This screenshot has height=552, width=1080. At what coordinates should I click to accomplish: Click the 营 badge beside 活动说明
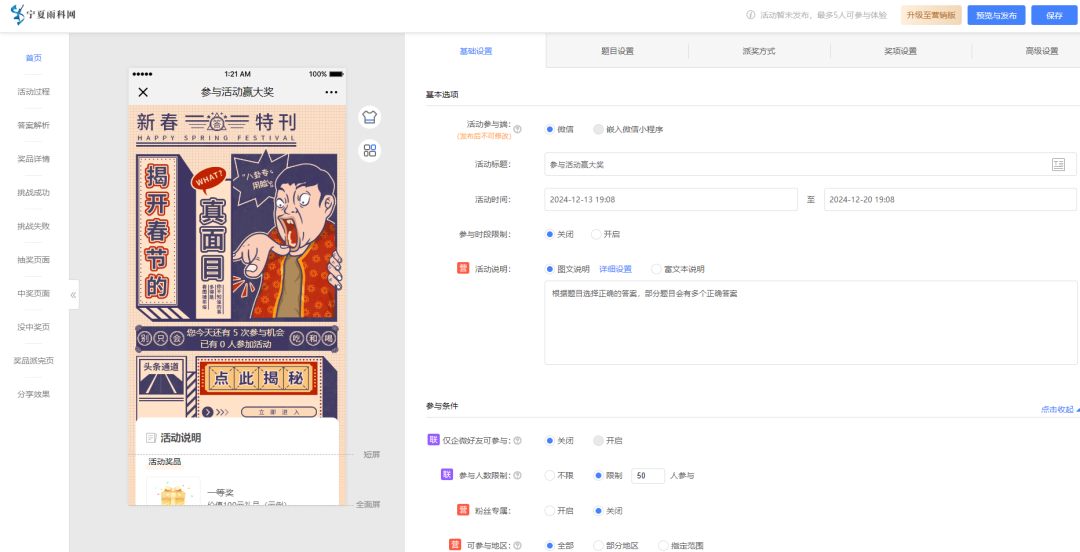click(464, 268)
